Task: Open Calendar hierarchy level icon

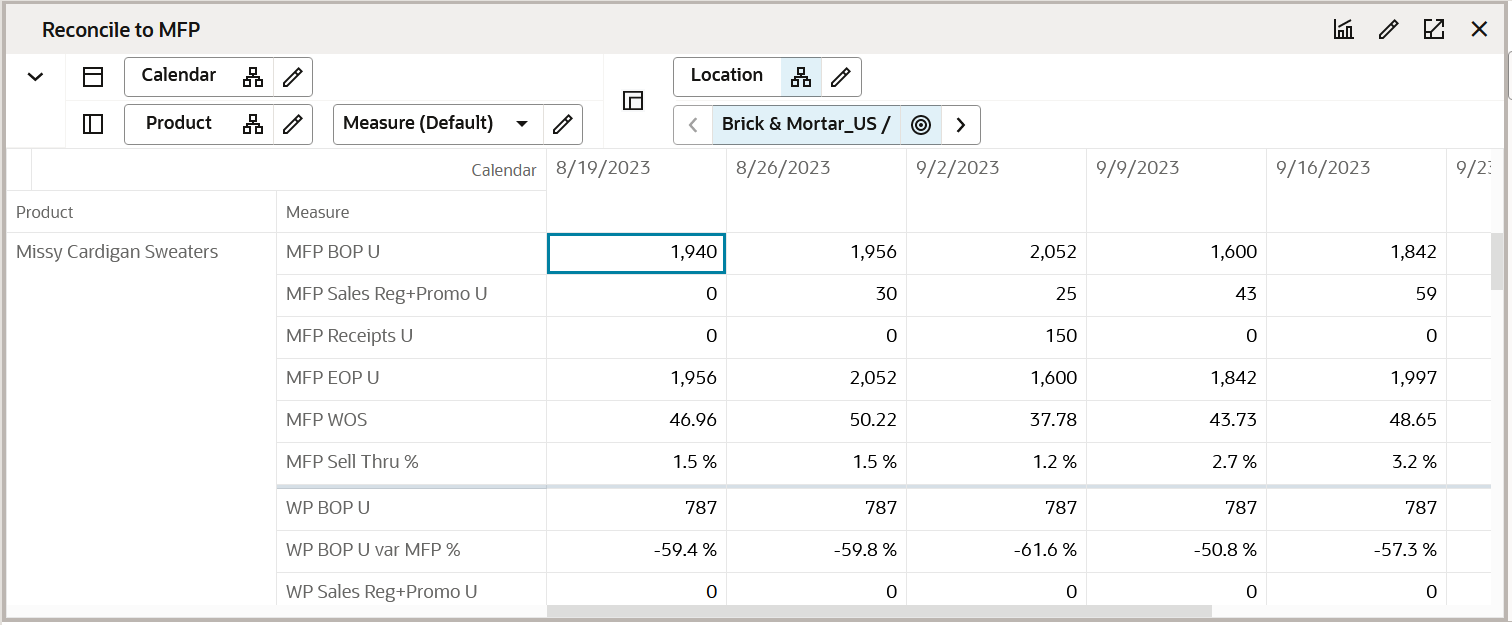Action: click(253, 77)
